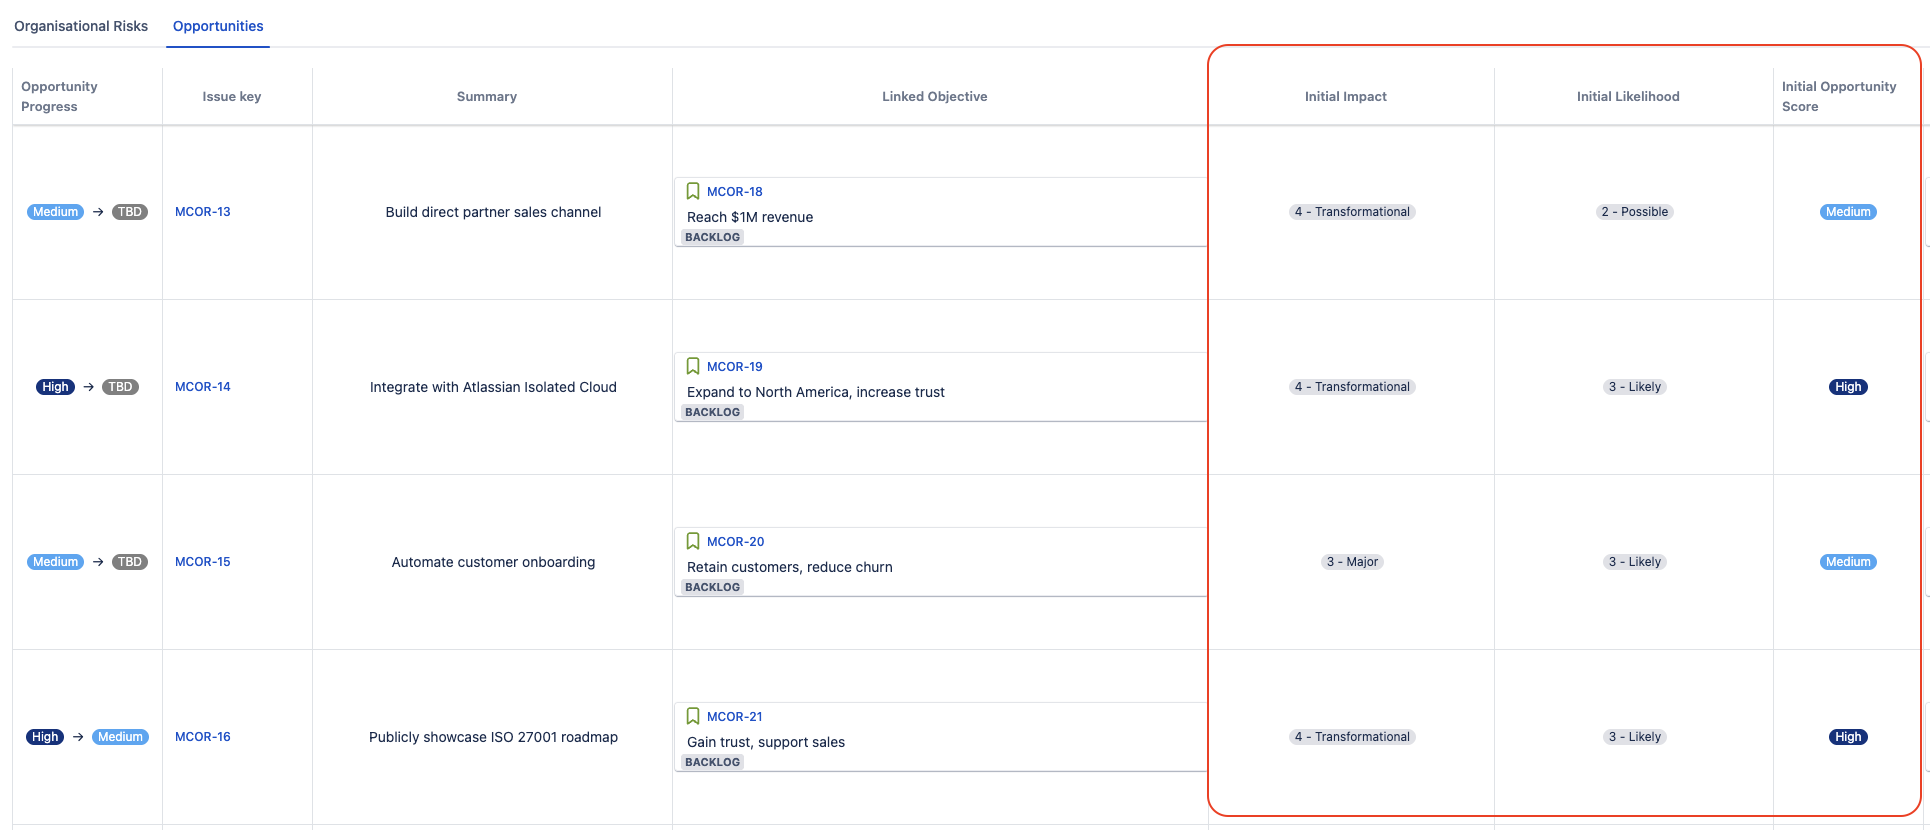
Task: Click the High score badge in MCOR-14 row
Action: tap(1848, 387)
